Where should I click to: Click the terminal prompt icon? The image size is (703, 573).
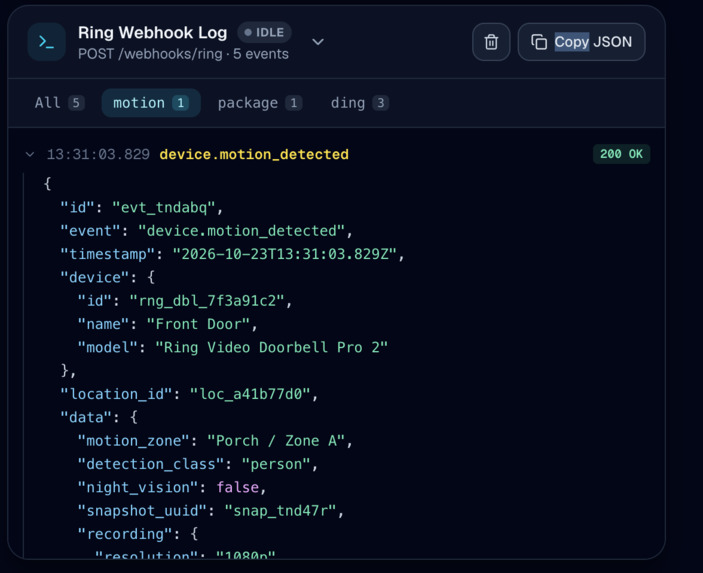pyautogui.click(x=47, y=42)
